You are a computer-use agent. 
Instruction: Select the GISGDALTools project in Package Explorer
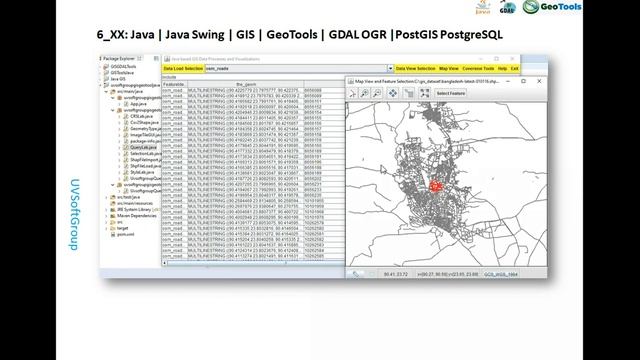tap(123, 67)
